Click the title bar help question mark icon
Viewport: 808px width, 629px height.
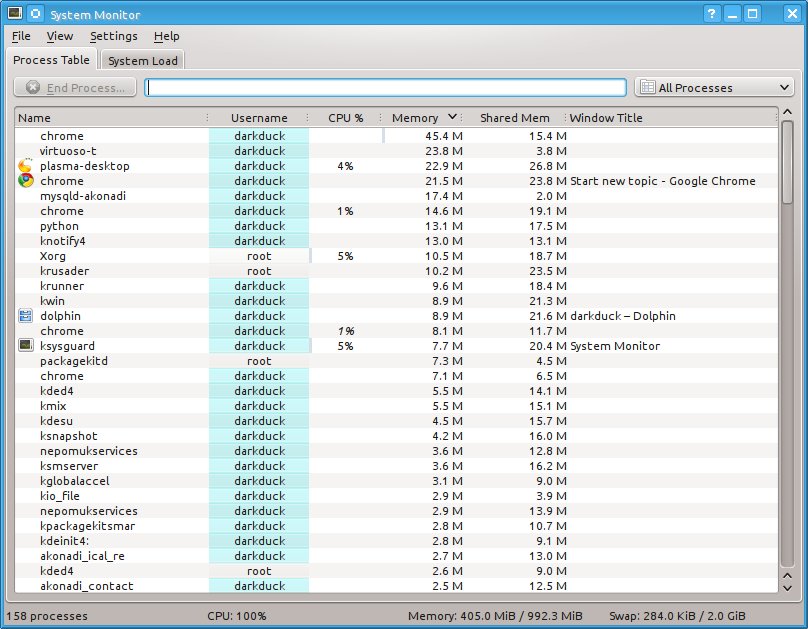[712, 14]
